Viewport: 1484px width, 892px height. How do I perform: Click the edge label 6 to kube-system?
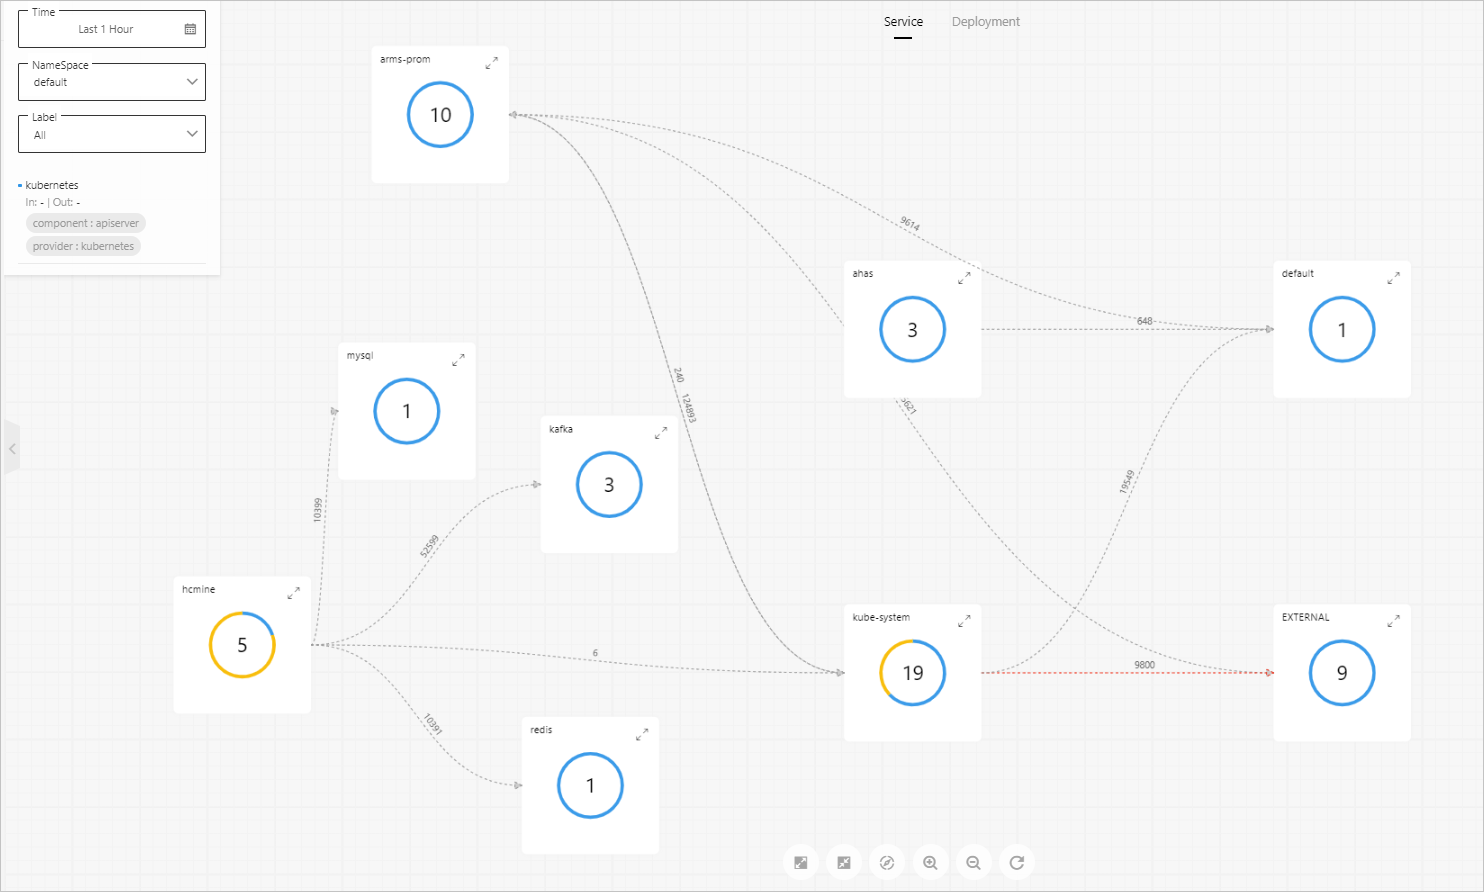pos(595,653)
